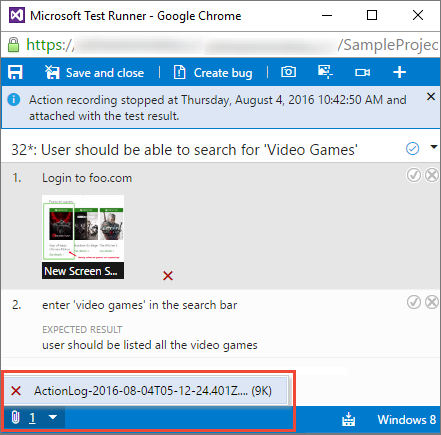Image resolution: width=441 pixels, height=435 pixels.
Task: Capture screenshot with camera icon
Action: tap(288, 72)
